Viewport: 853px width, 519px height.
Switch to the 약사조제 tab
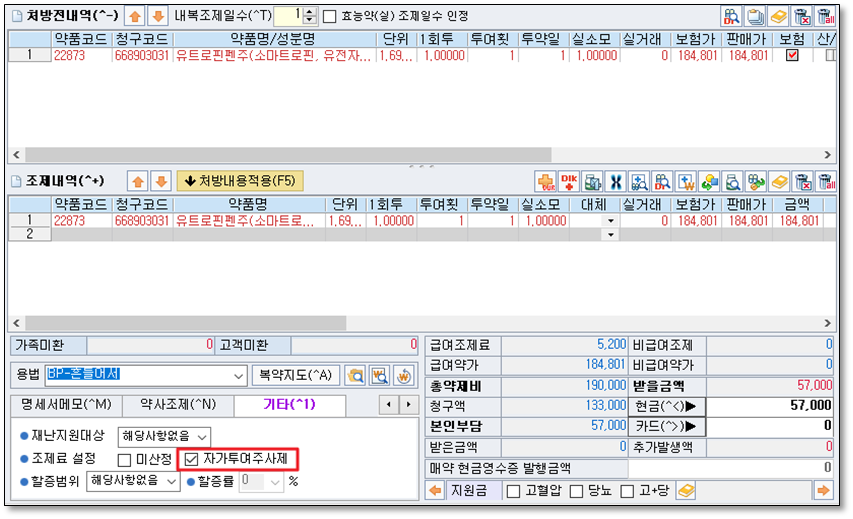(x=180, y=405)
